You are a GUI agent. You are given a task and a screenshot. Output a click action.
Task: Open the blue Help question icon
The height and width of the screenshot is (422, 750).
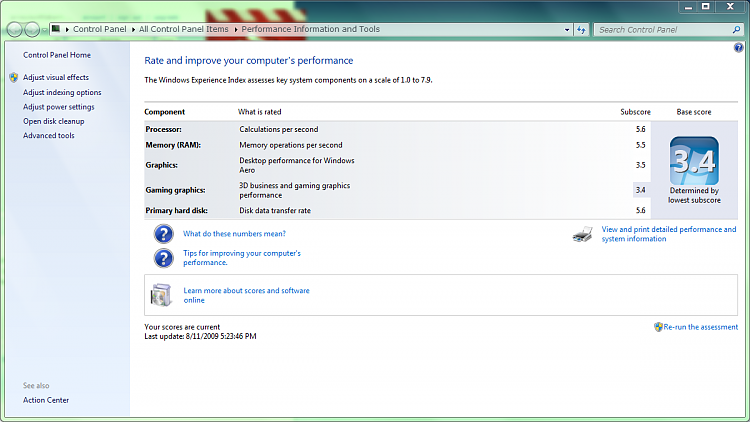tap(739, 47)
